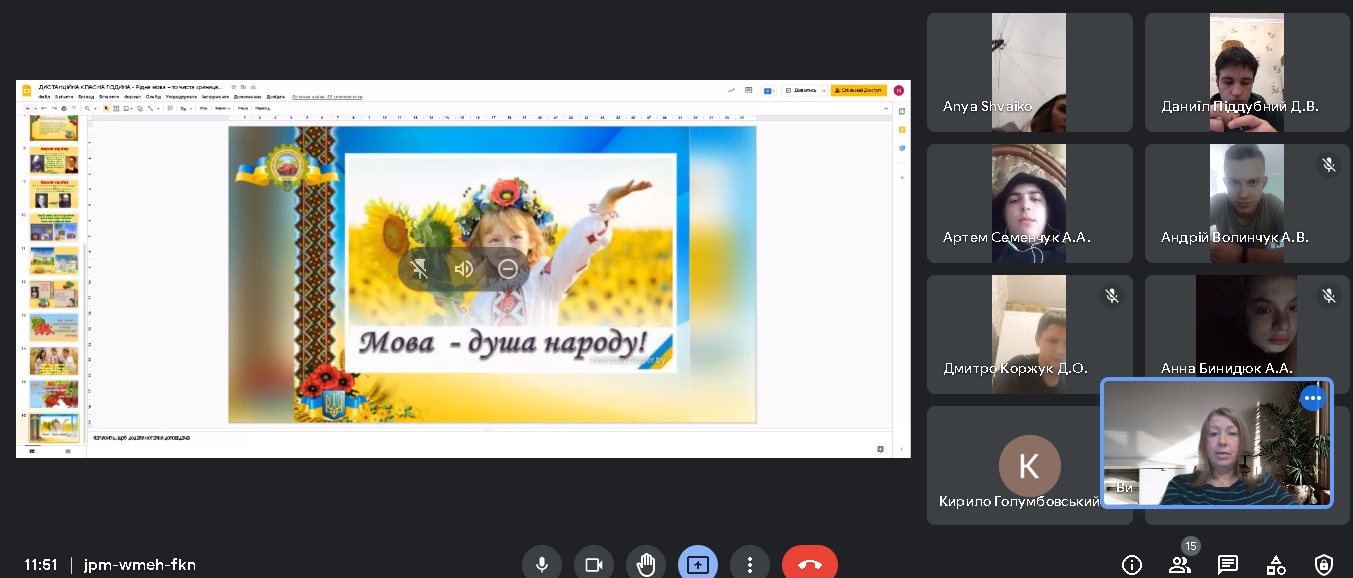
Task: Open the chat panel
Action: coord(1228,565)
